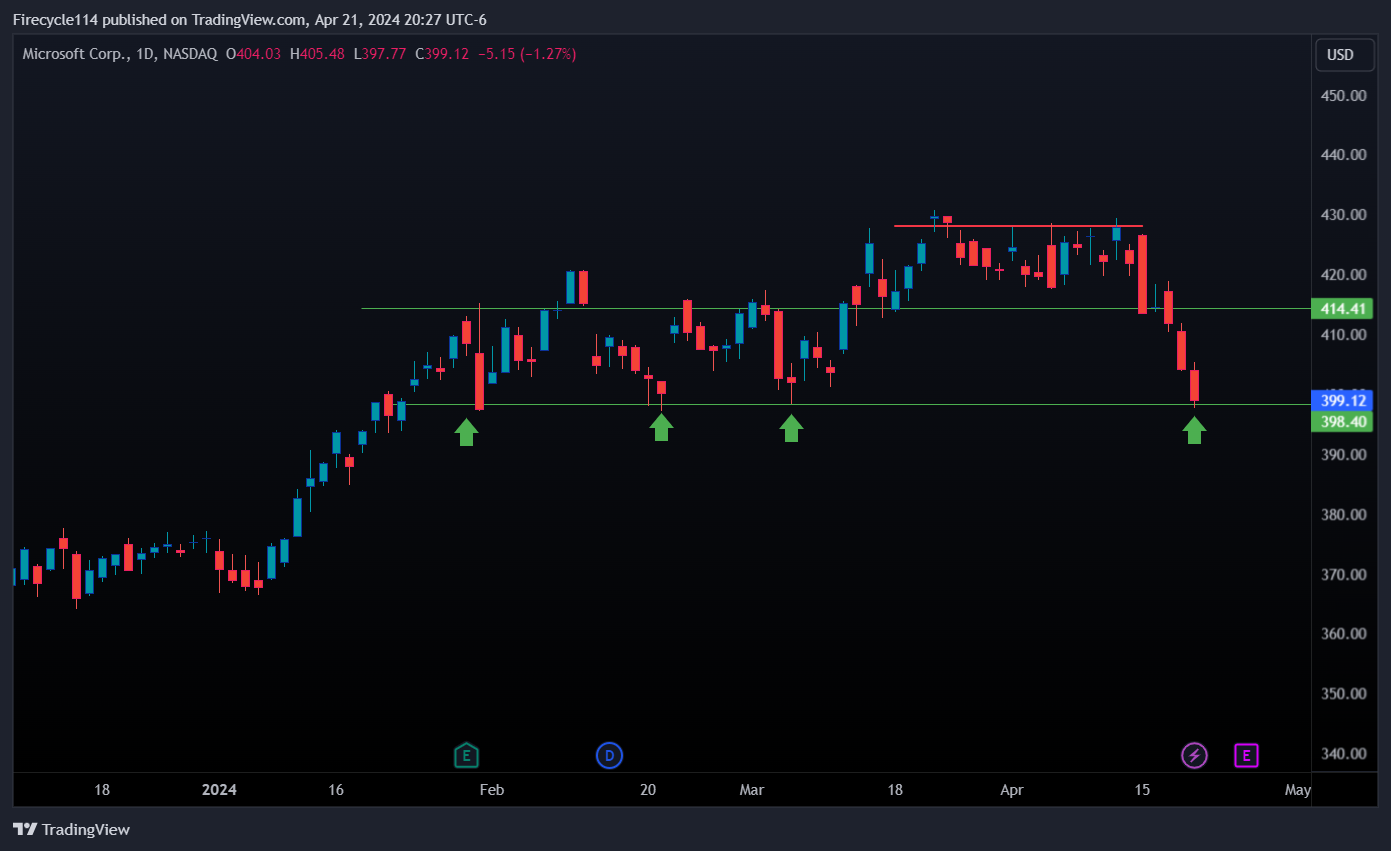Screen dimensions: 1391x851
Task: Select the 398.40 green price label
Action: [1341, 421]
